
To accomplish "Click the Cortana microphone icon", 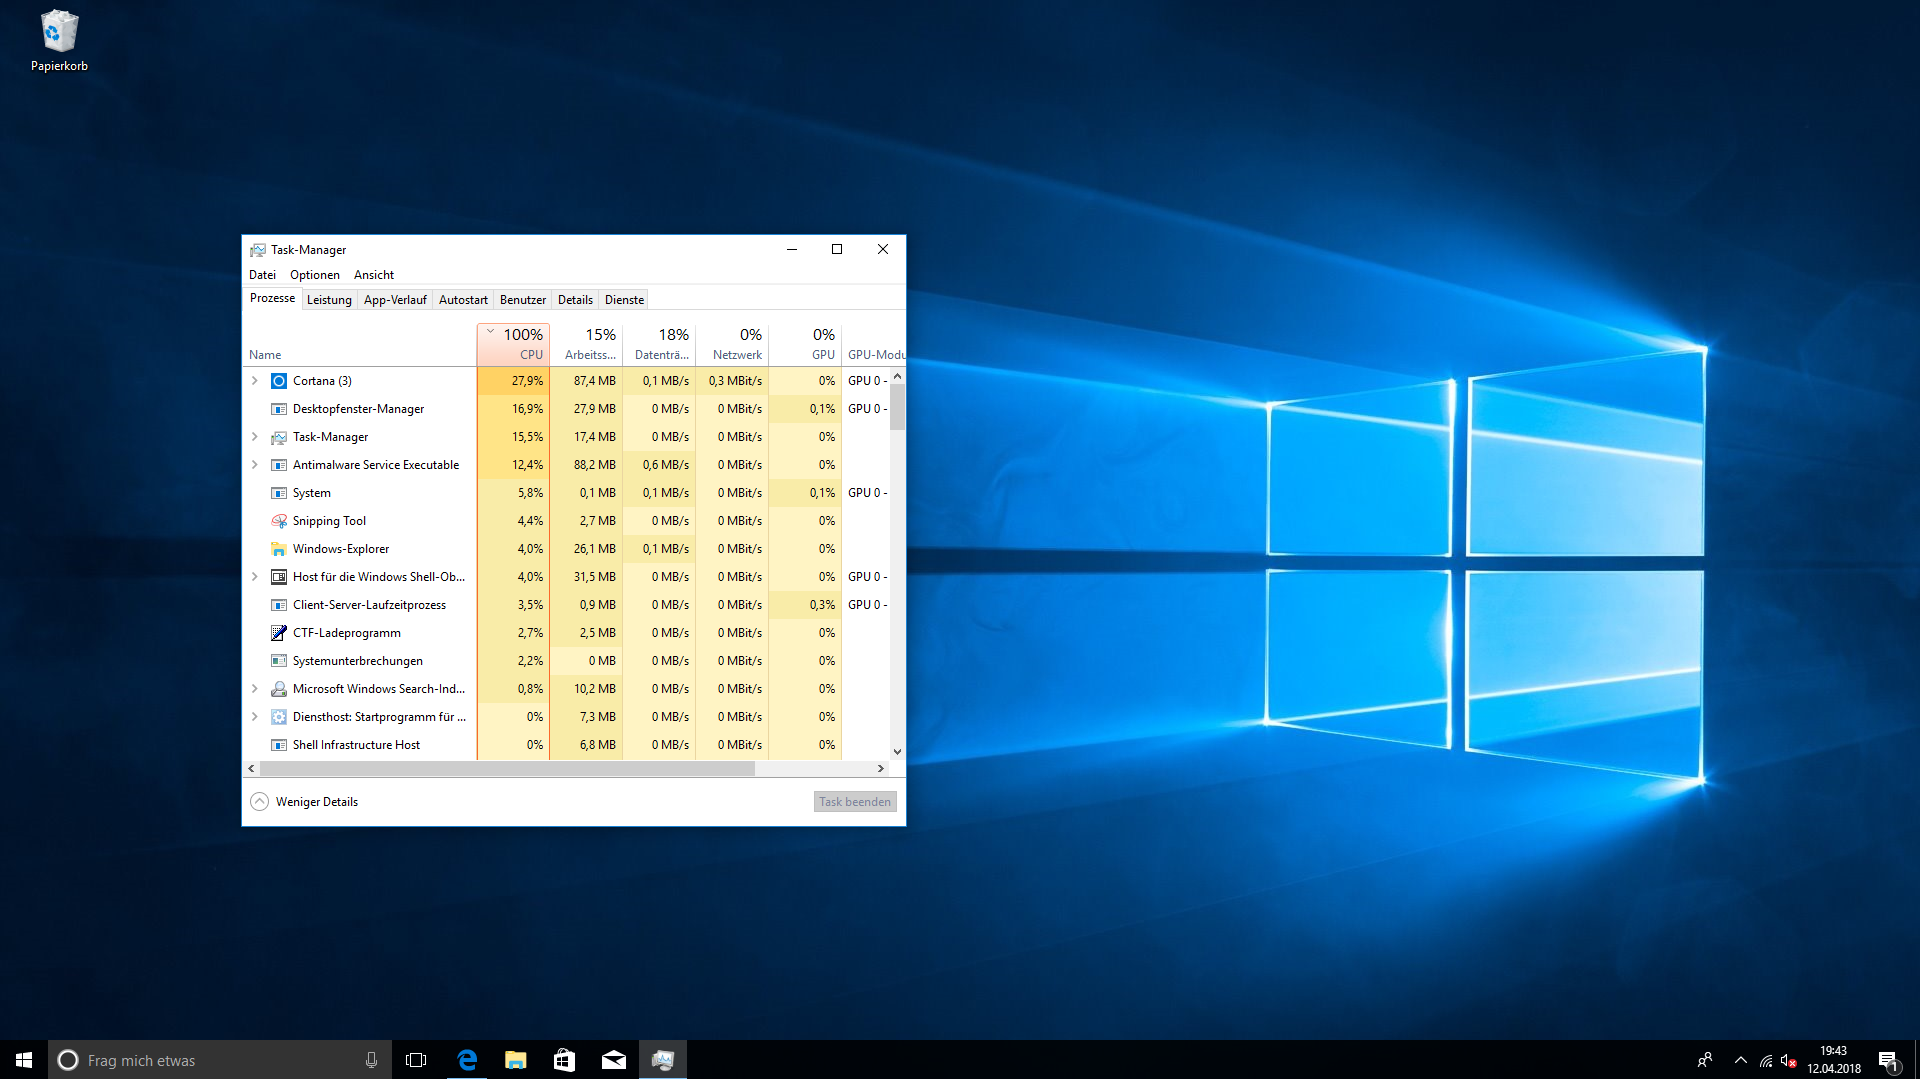I will (371, 1060).
